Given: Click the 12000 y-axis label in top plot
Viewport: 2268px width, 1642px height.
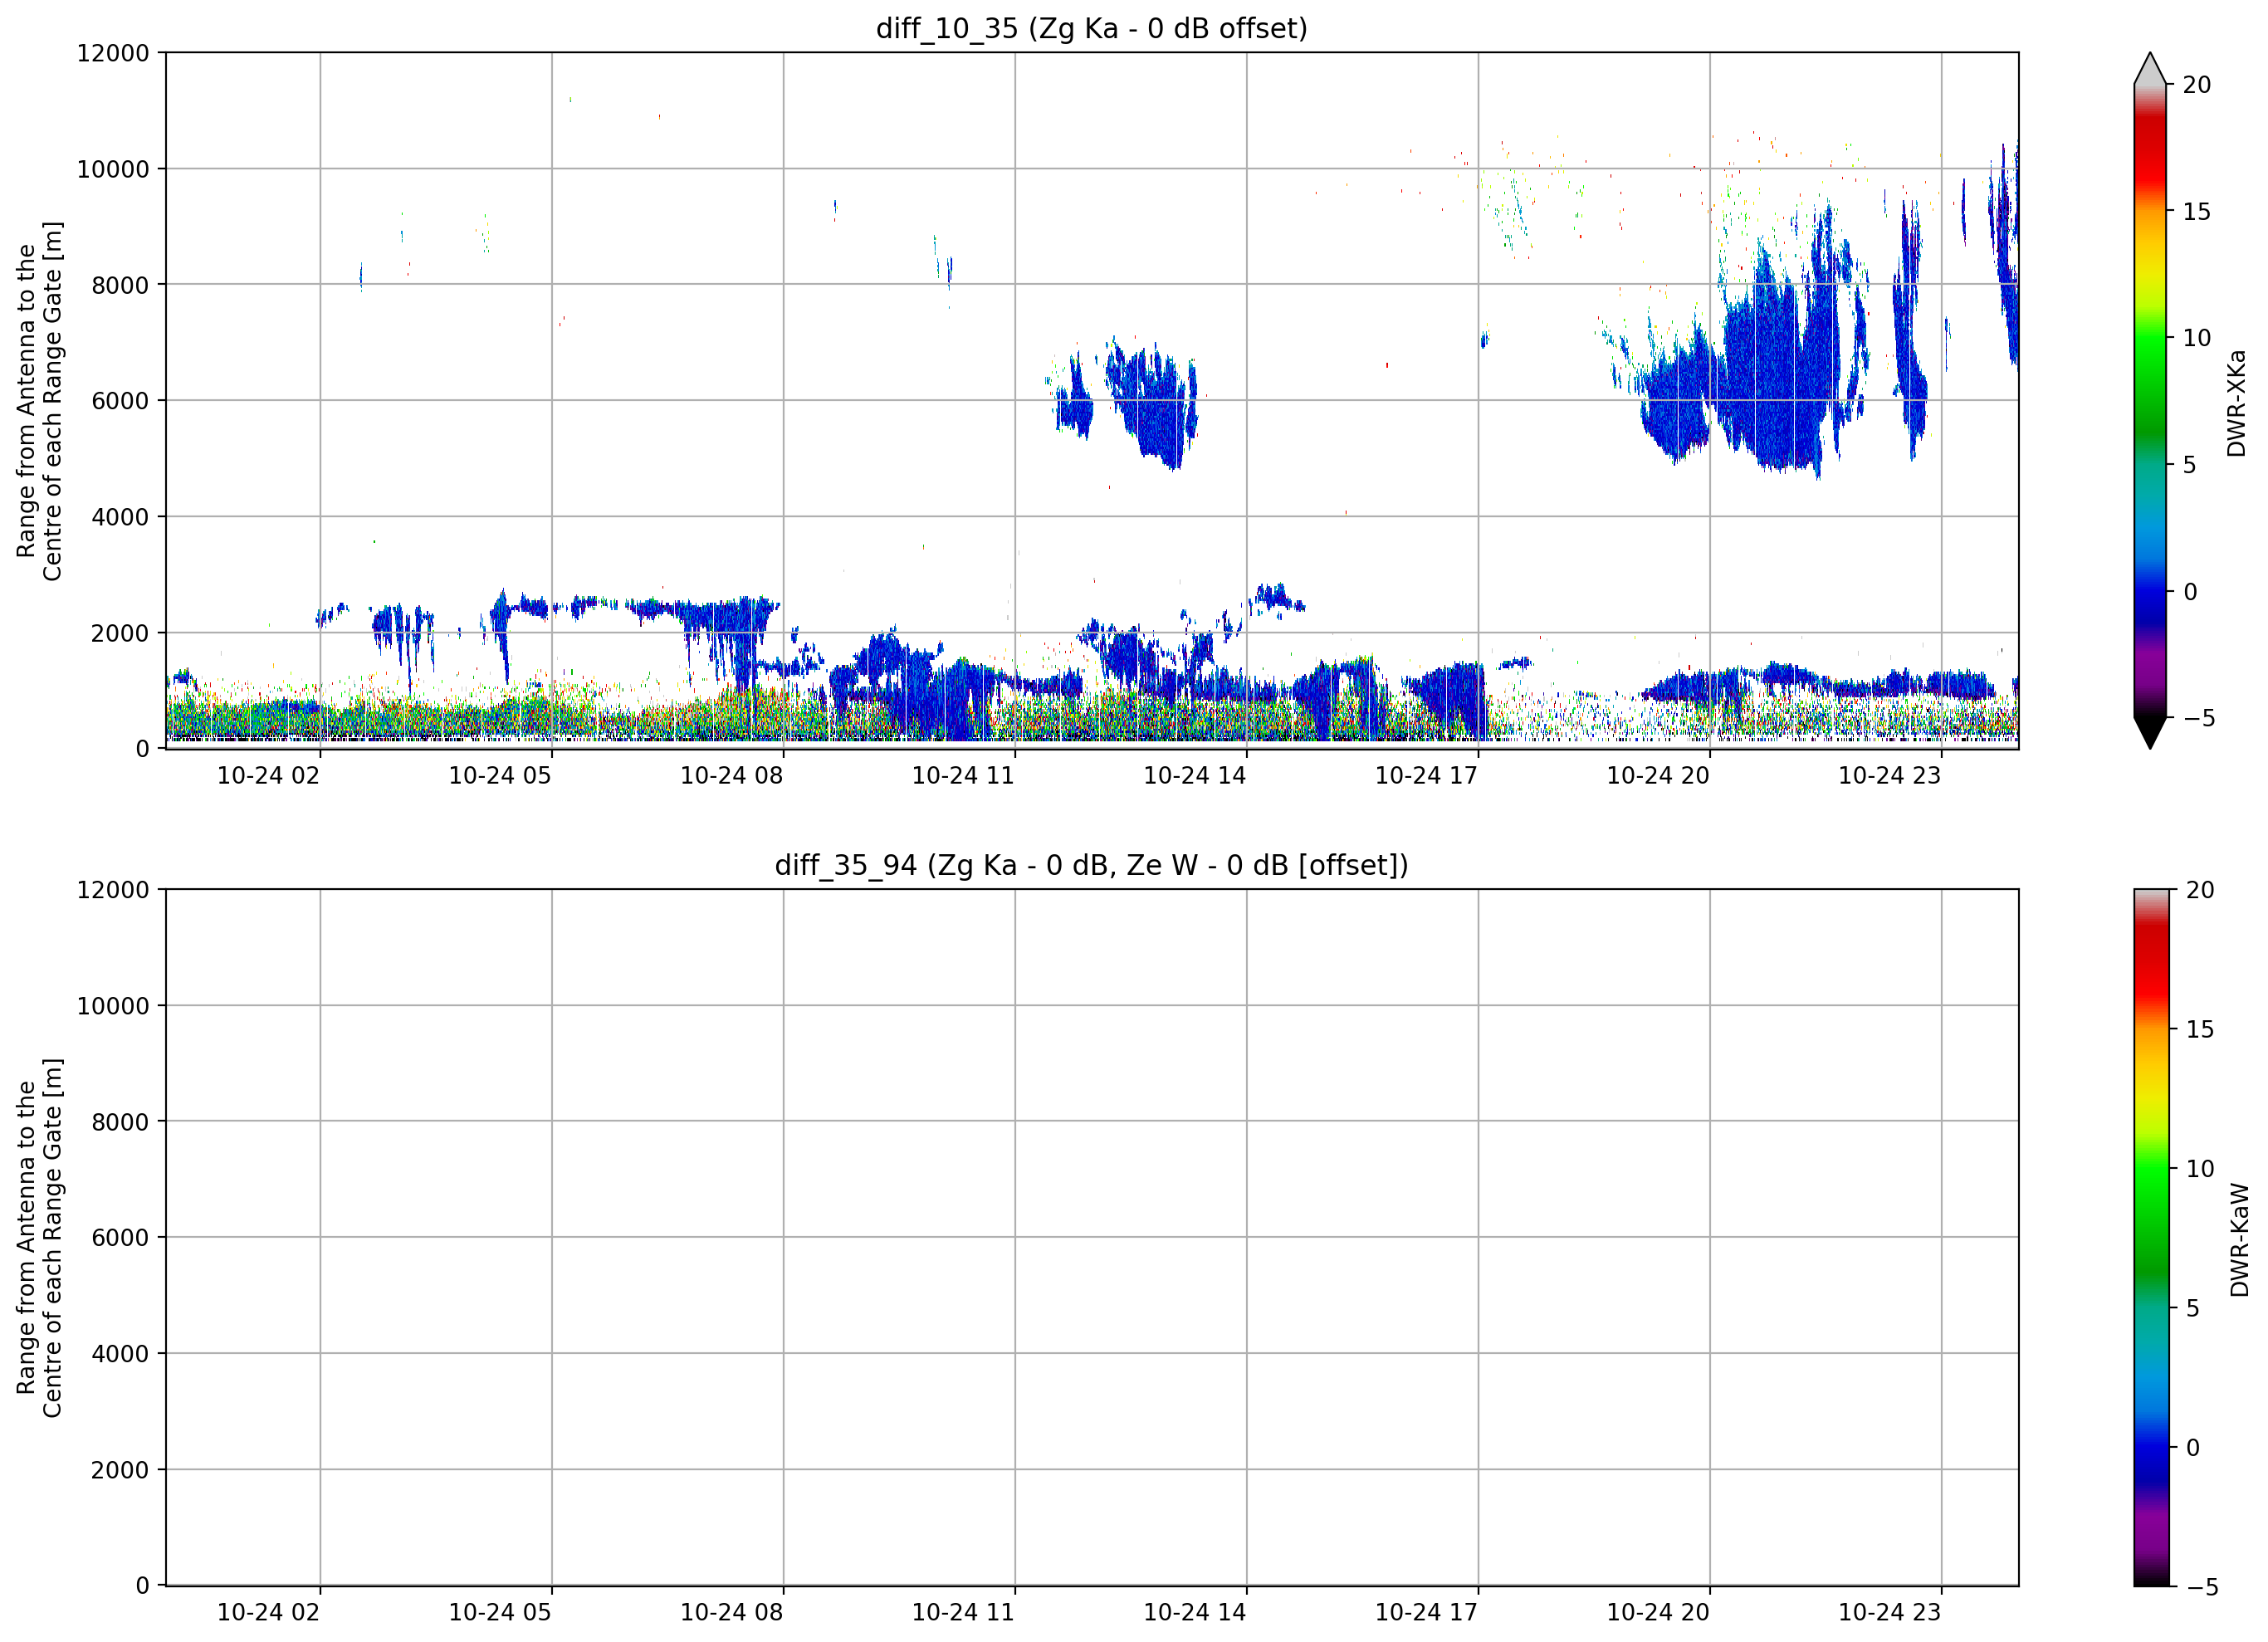Looking at the screenshot, I should (x=113, y=53).
